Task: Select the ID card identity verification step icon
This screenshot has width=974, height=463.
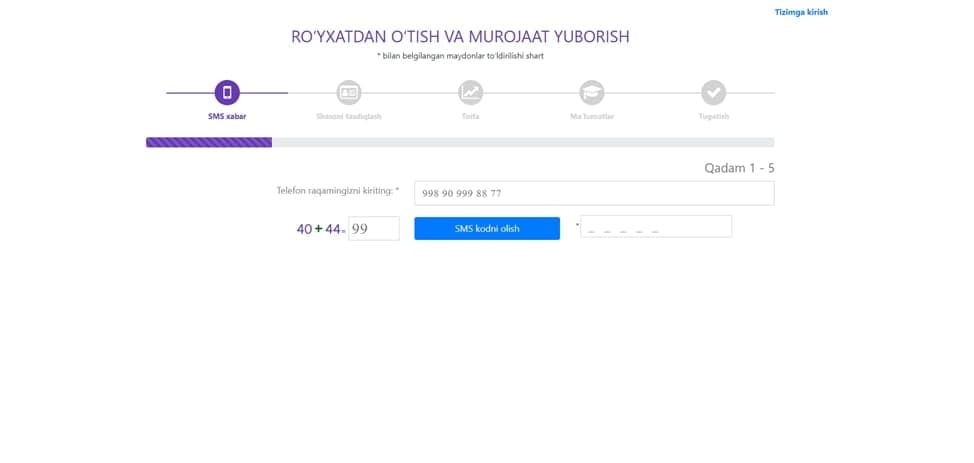Action: [348, 93]
